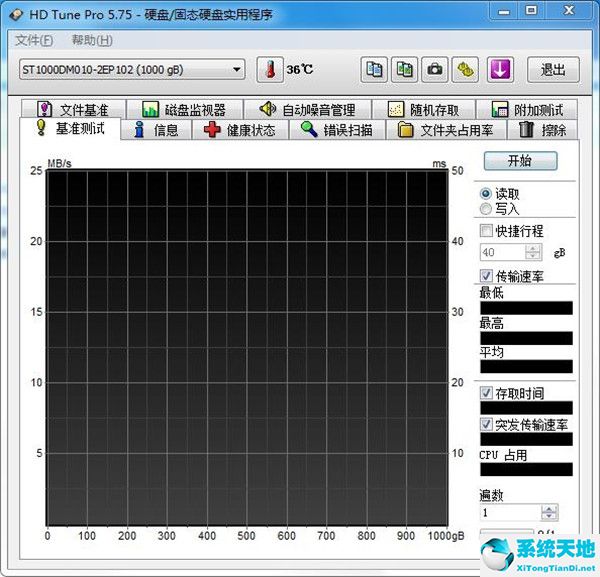This screenshot has height=577, width=600.
Task: Open the 文件基准 tab
Action: click(x=73, y=110)
